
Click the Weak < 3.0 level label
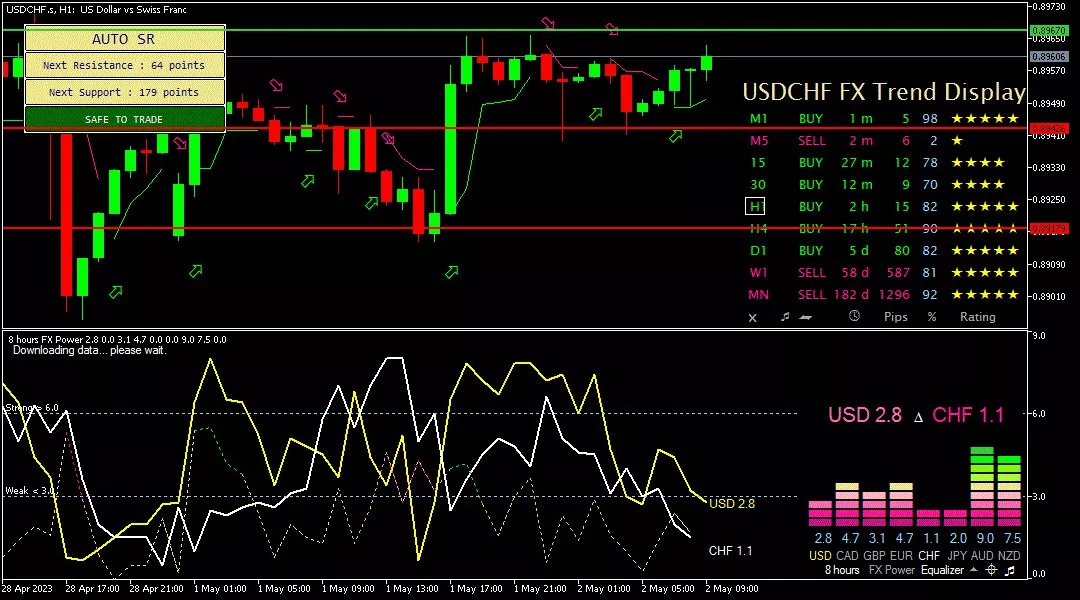coord(30,490)
